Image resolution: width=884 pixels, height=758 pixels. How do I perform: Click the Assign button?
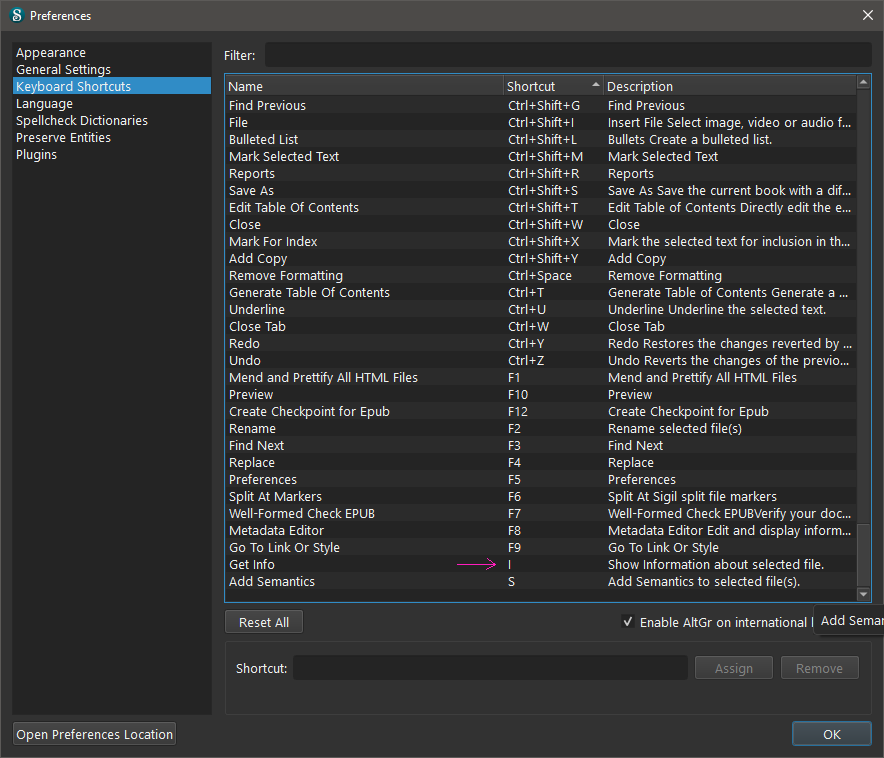pyautogui.click(x=733, y=668)
